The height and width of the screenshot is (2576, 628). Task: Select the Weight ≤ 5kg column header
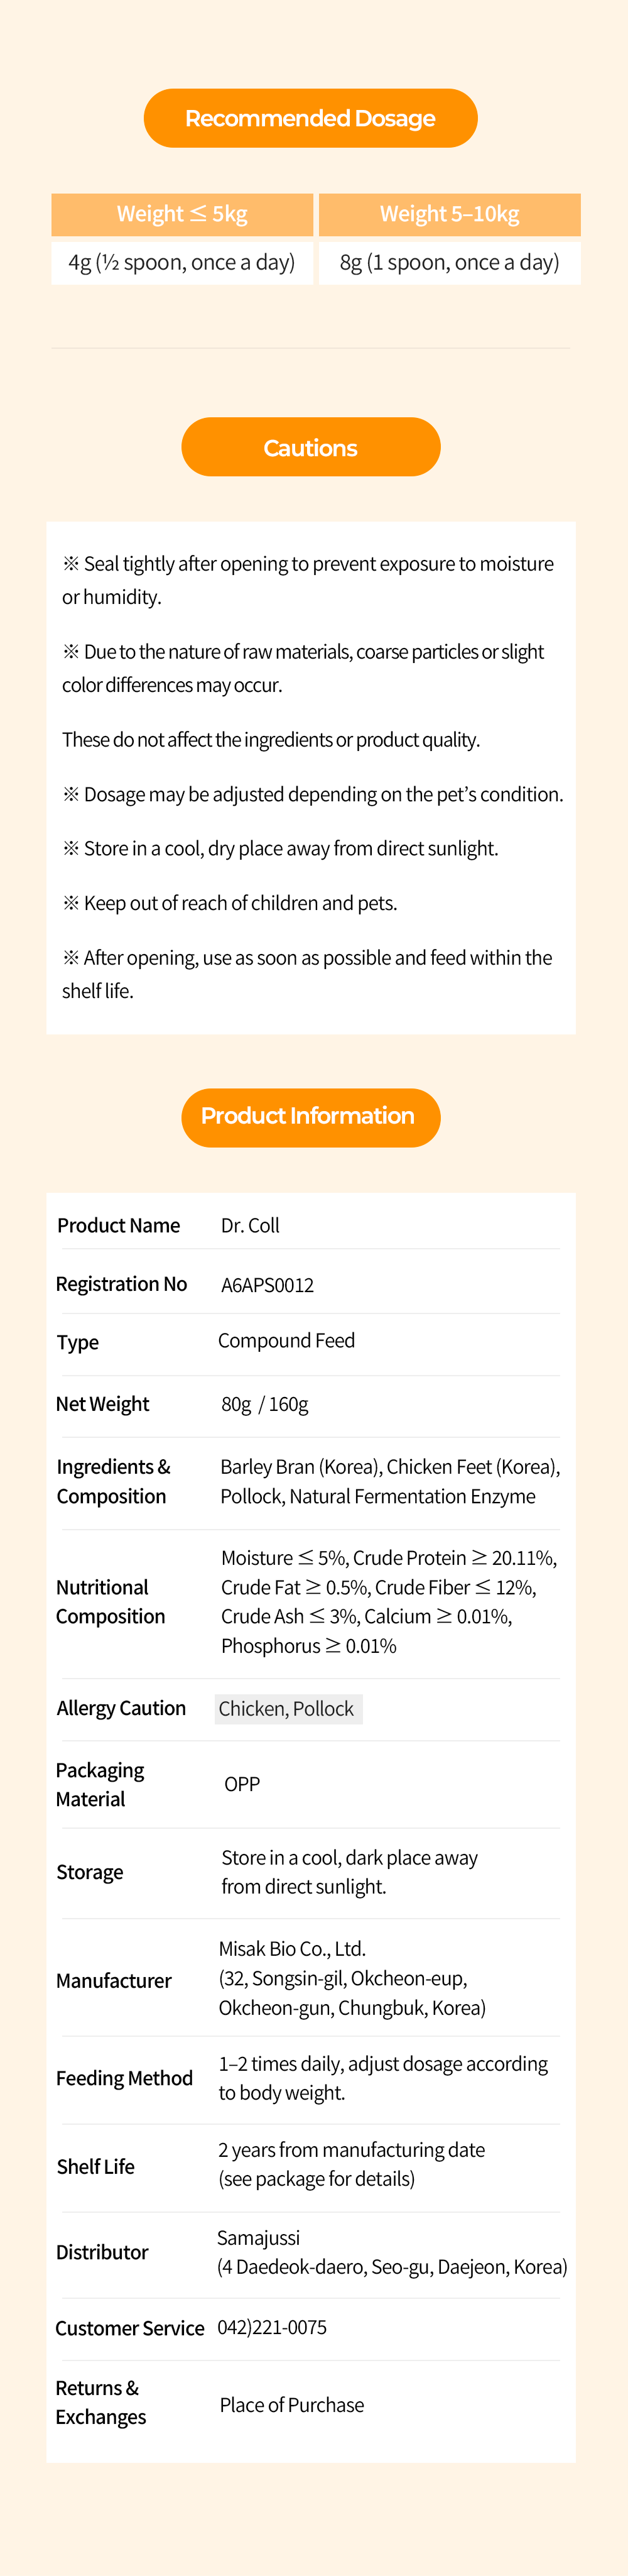tap(182, 214)
